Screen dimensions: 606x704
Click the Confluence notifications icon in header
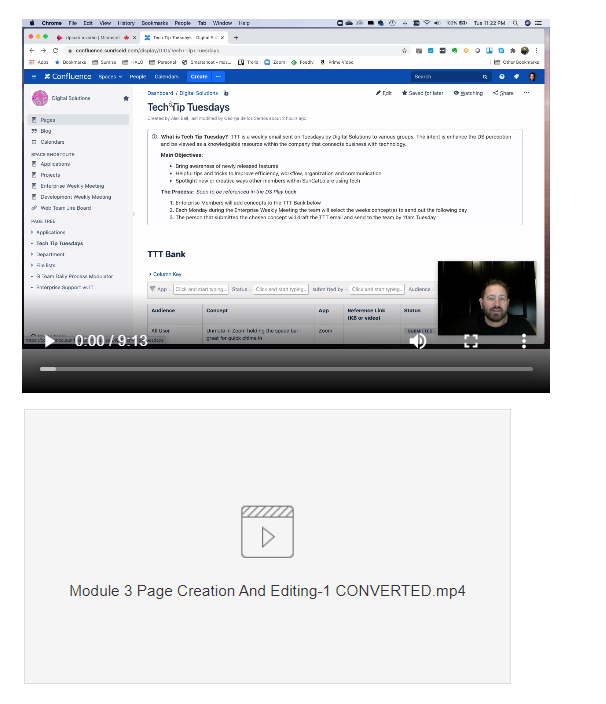(x=516, y=77)
